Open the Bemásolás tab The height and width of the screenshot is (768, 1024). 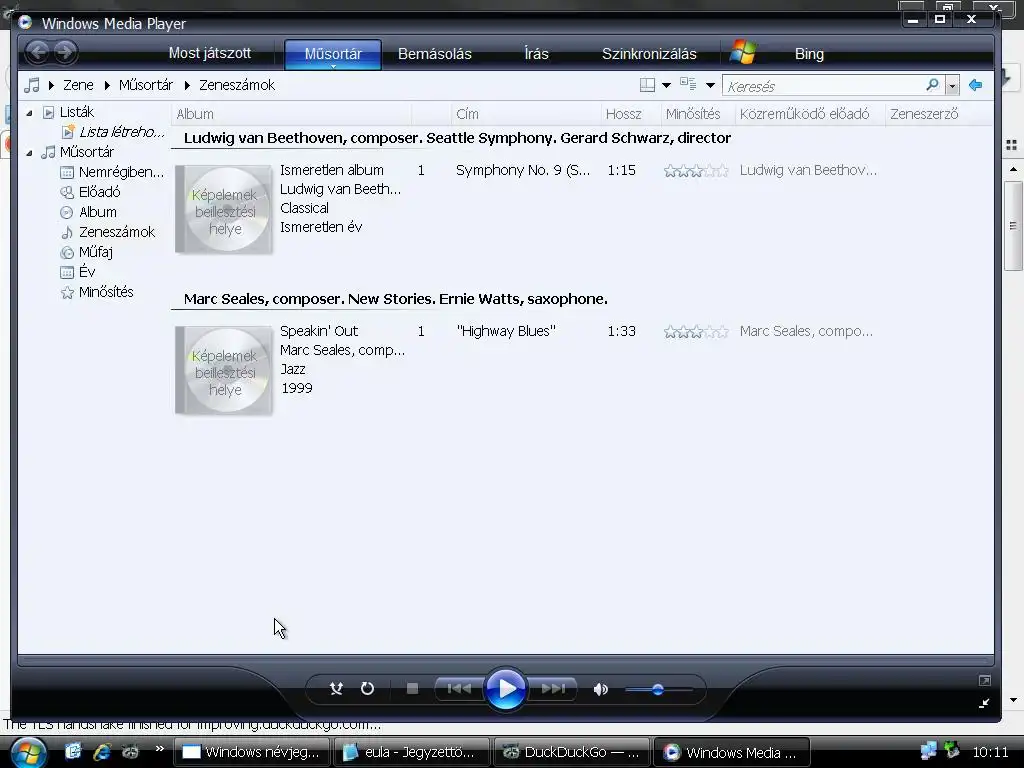[x=435, y=54]
